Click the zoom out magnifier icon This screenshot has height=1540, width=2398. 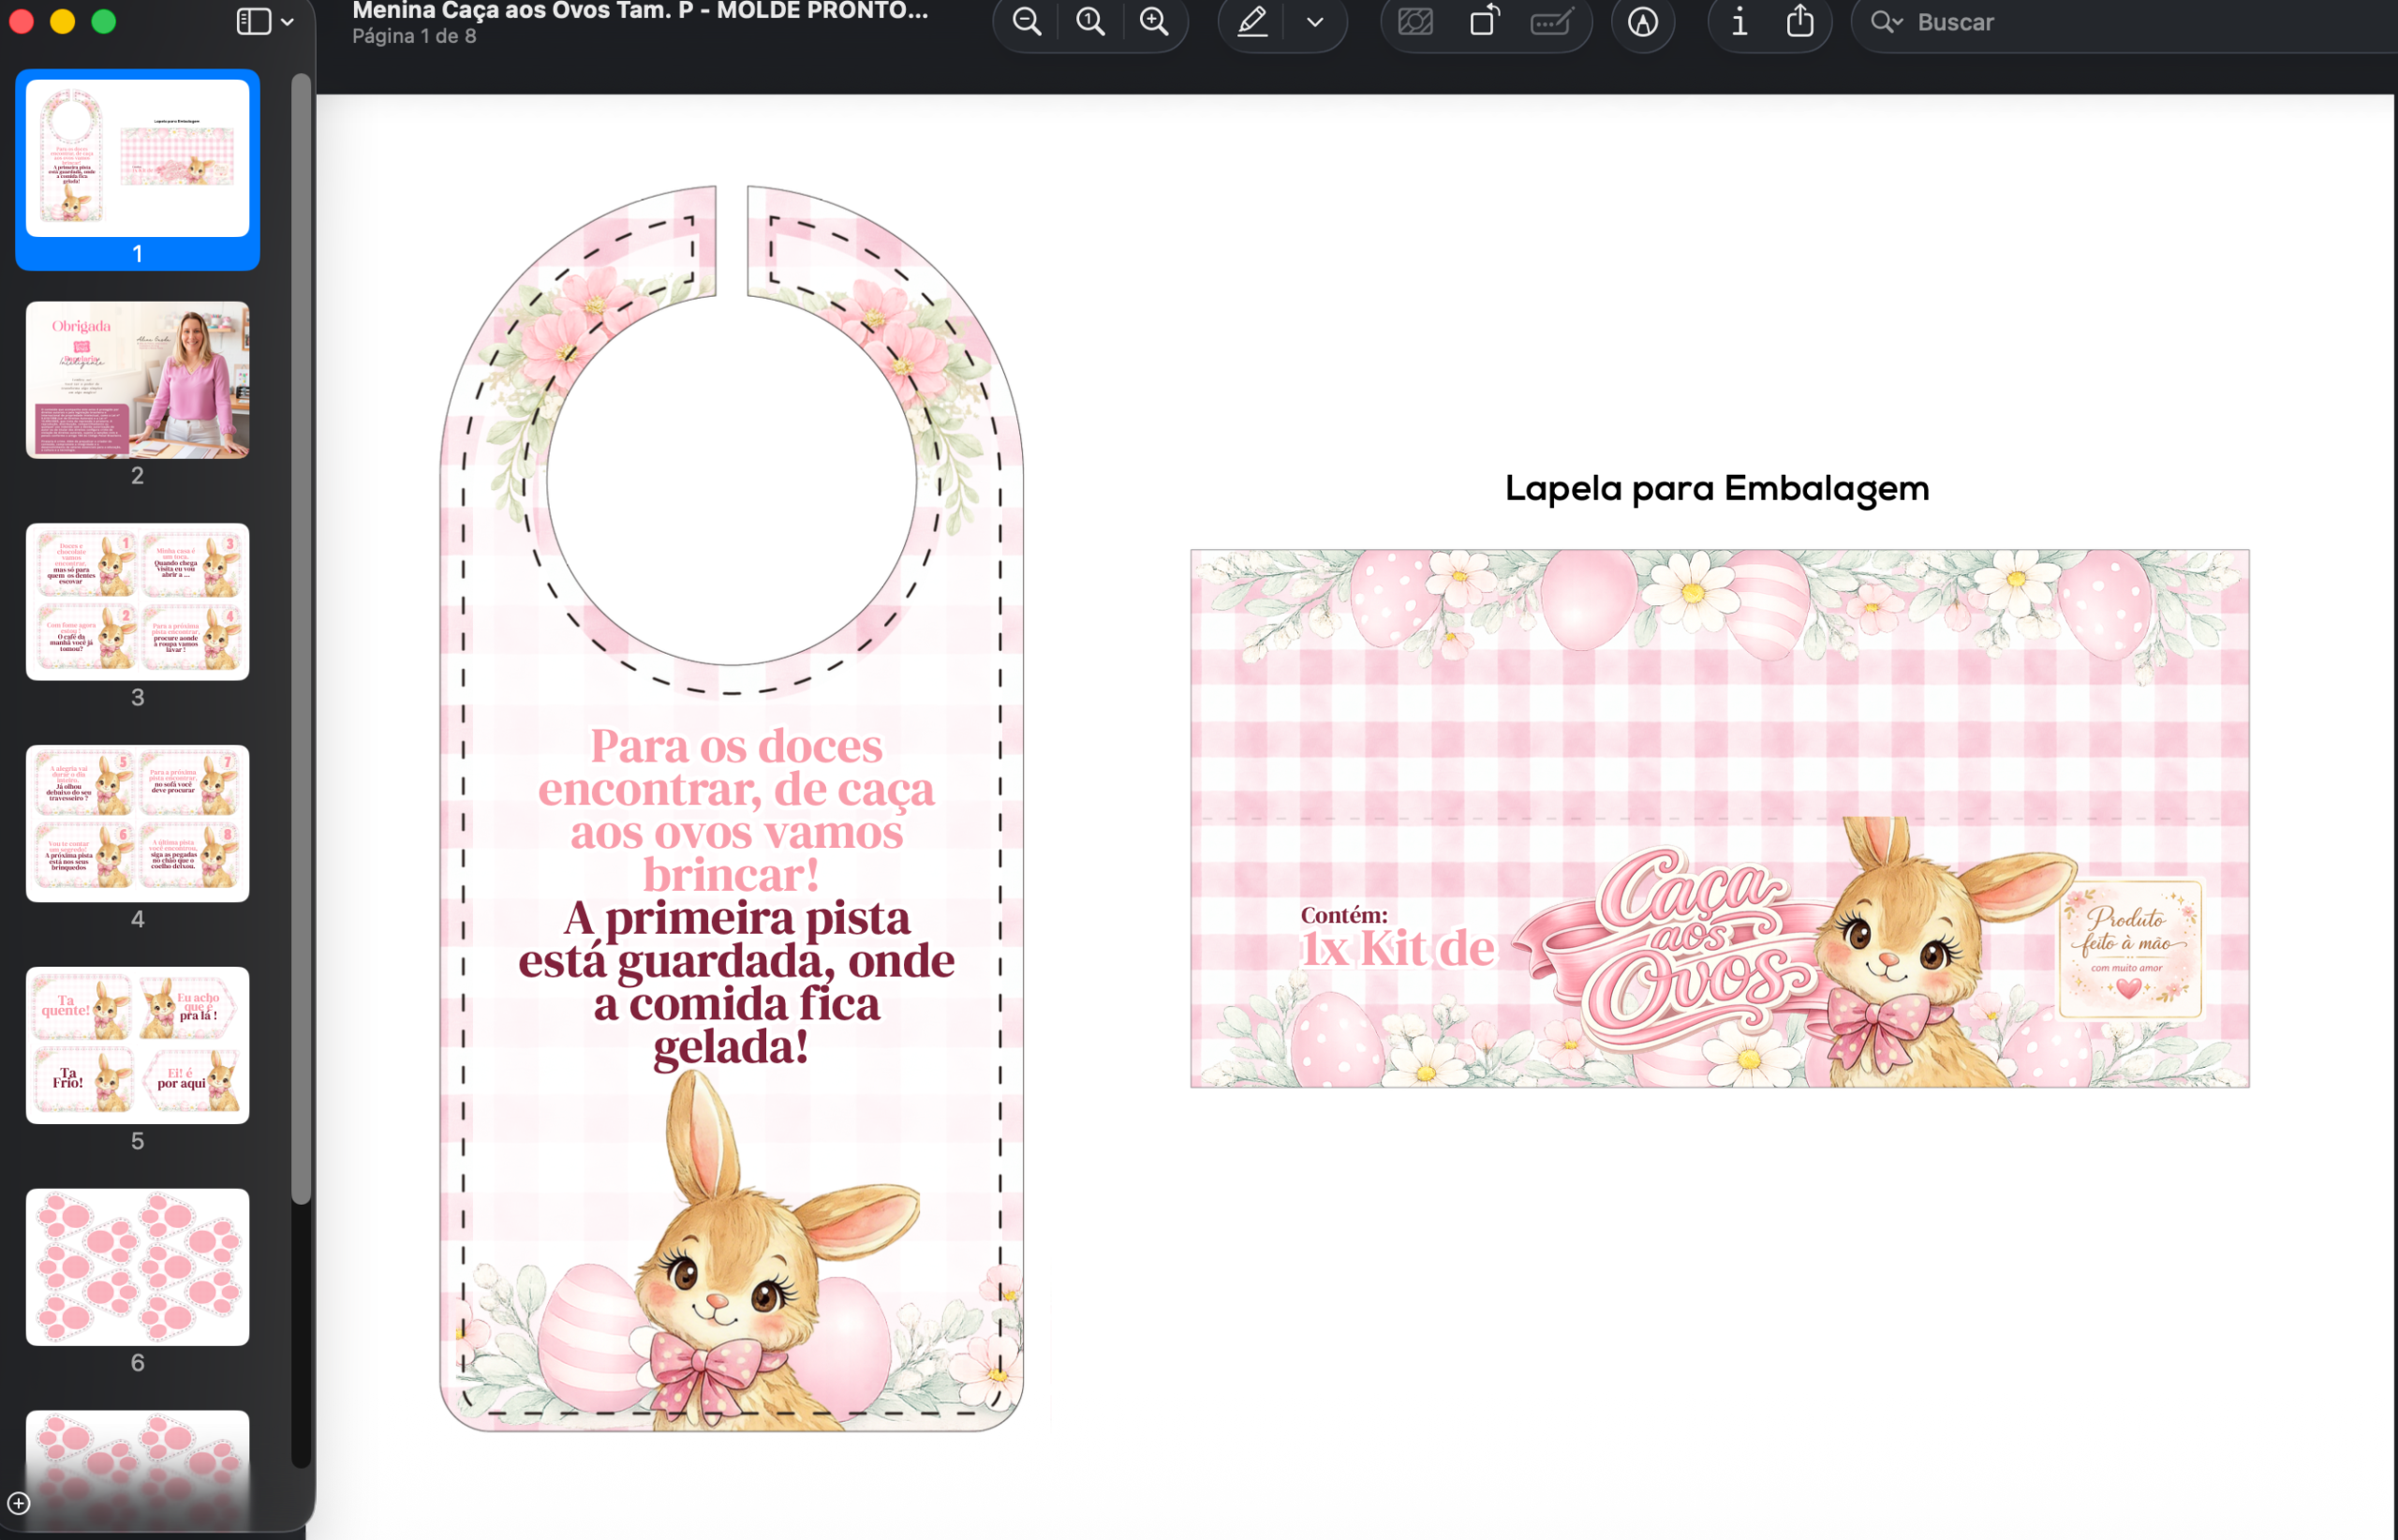tap(1027, 22)
